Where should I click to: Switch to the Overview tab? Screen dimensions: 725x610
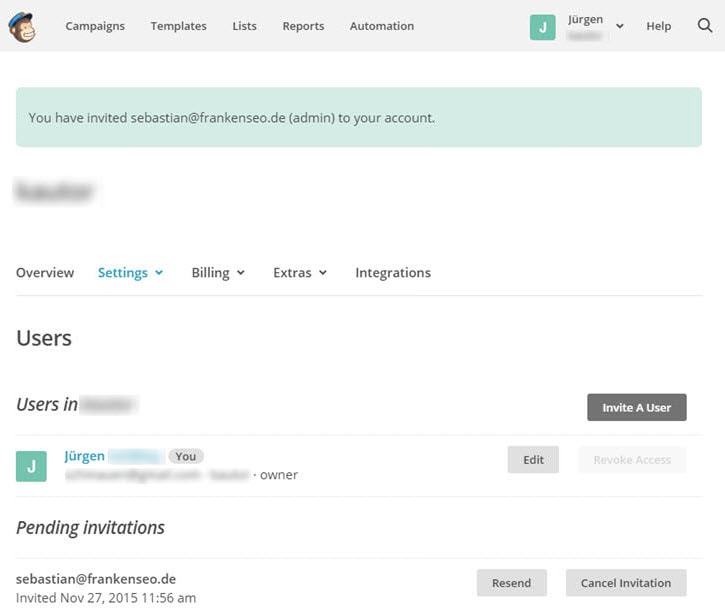click(45, 273)
